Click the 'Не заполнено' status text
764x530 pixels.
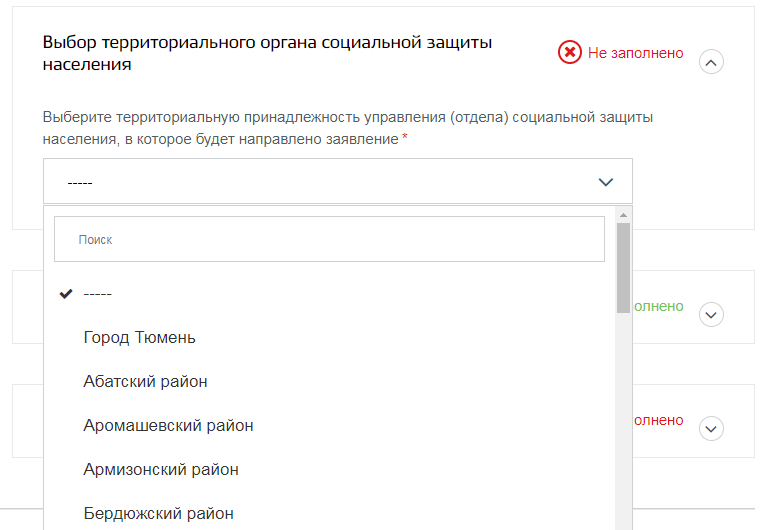coord(635,53)
